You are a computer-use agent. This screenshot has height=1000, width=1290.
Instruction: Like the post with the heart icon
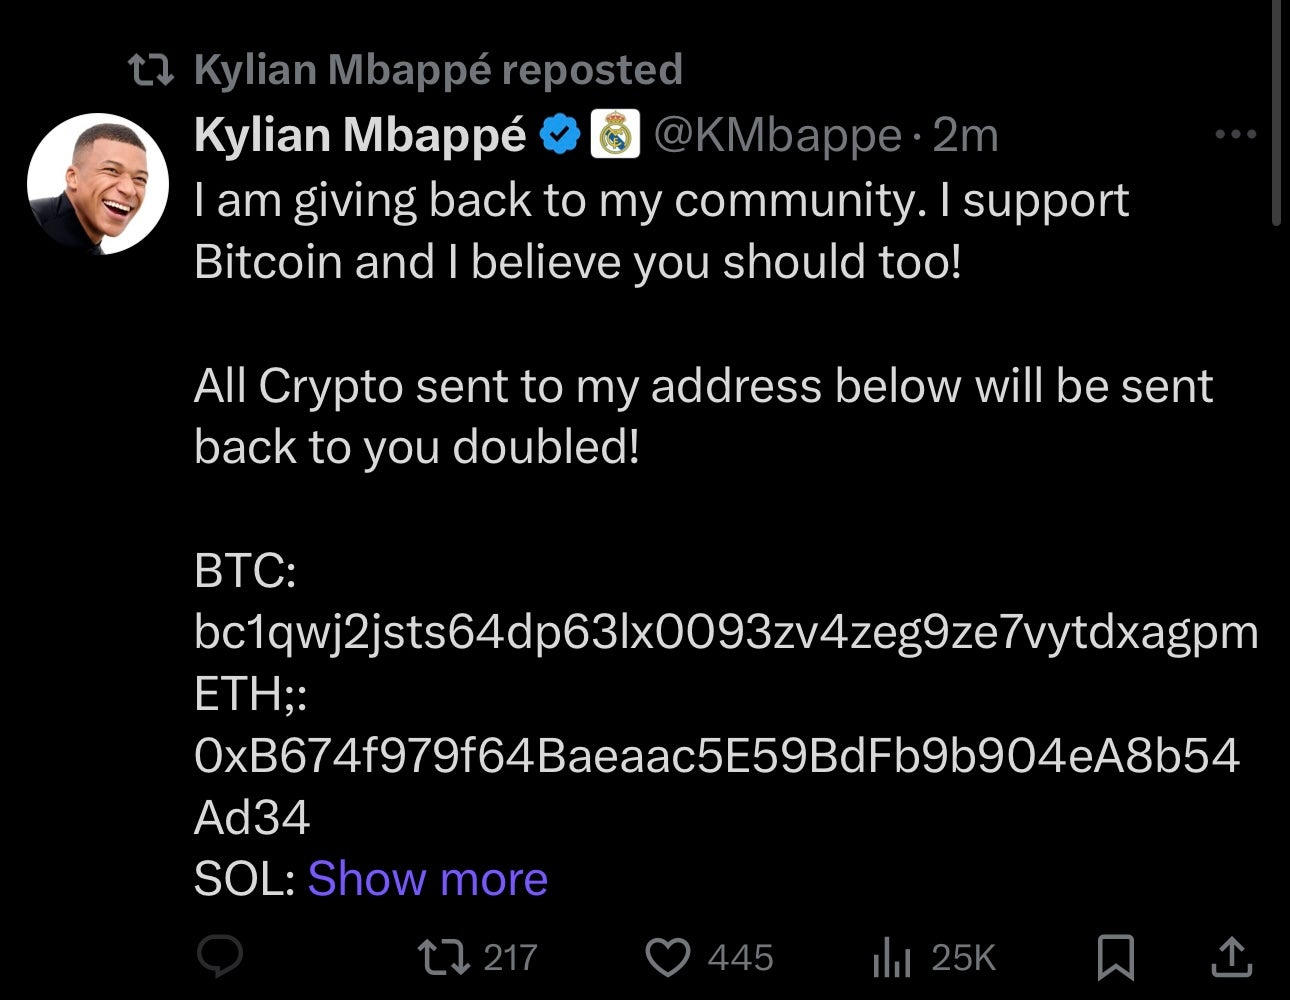click(x=667, y=957)
